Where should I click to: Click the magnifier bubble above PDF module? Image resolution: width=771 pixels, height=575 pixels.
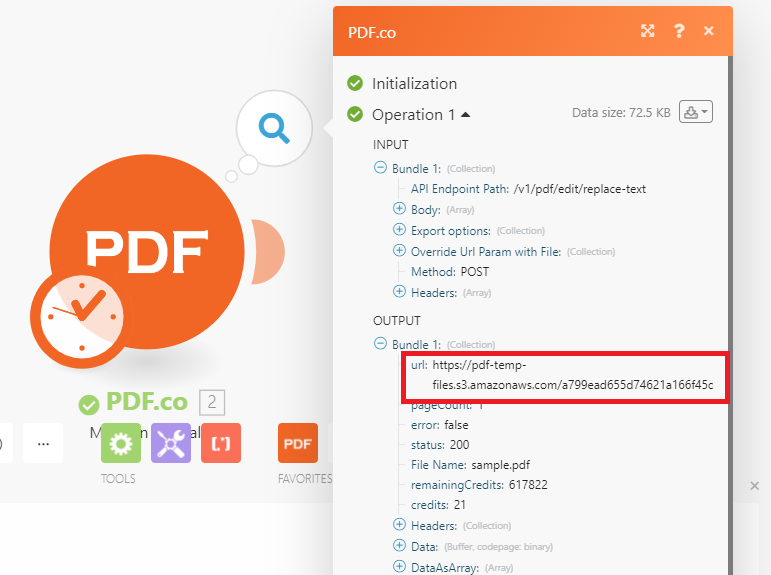(274, 128)
